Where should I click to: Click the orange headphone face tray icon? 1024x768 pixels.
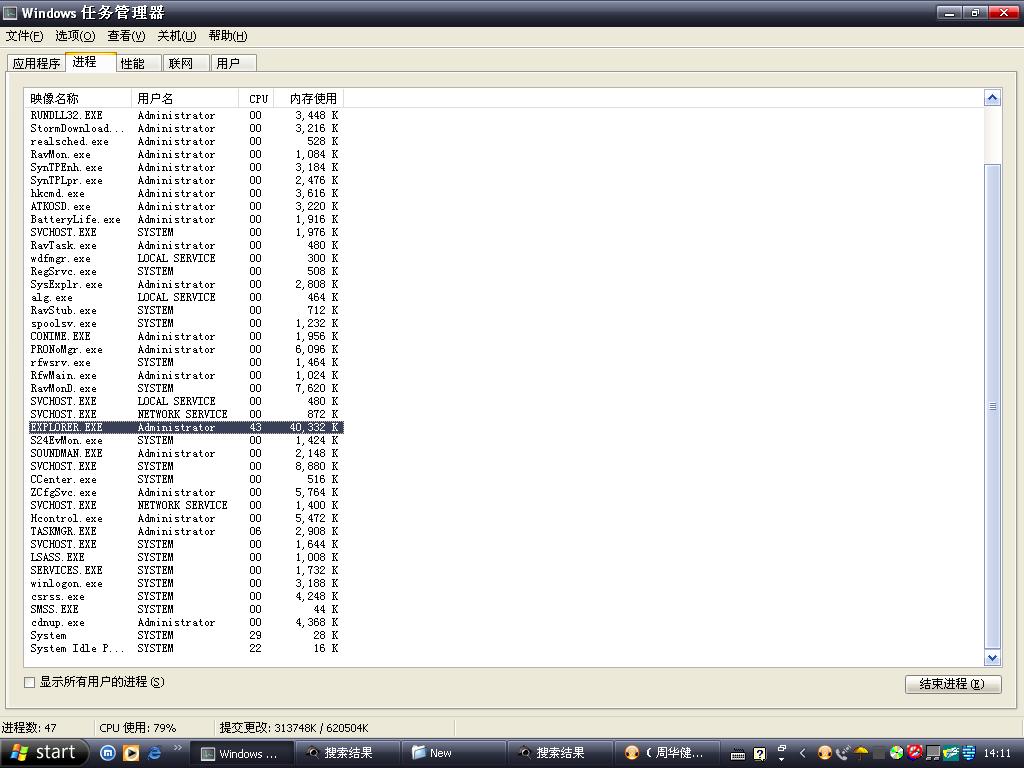(825, 753)
